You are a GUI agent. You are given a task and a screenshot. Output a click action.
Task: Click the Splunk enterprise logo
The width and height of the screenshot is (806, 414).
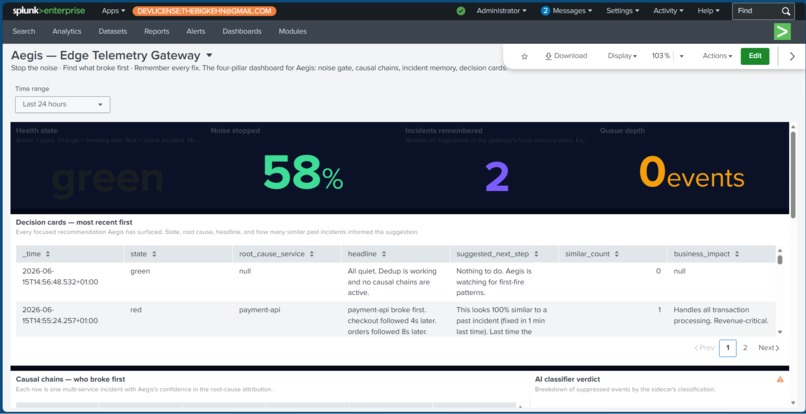point(49,11)
